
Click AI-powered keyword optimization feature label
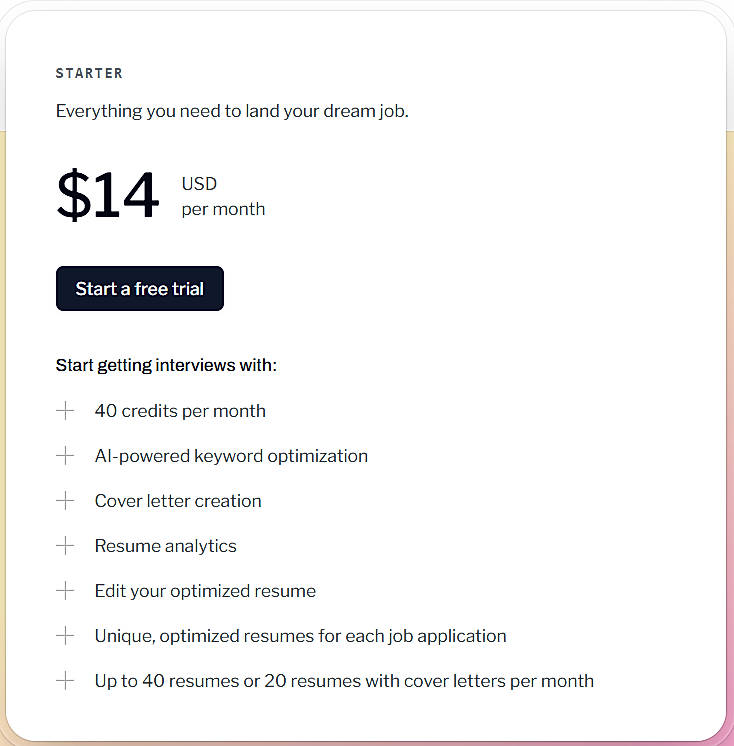231,456
